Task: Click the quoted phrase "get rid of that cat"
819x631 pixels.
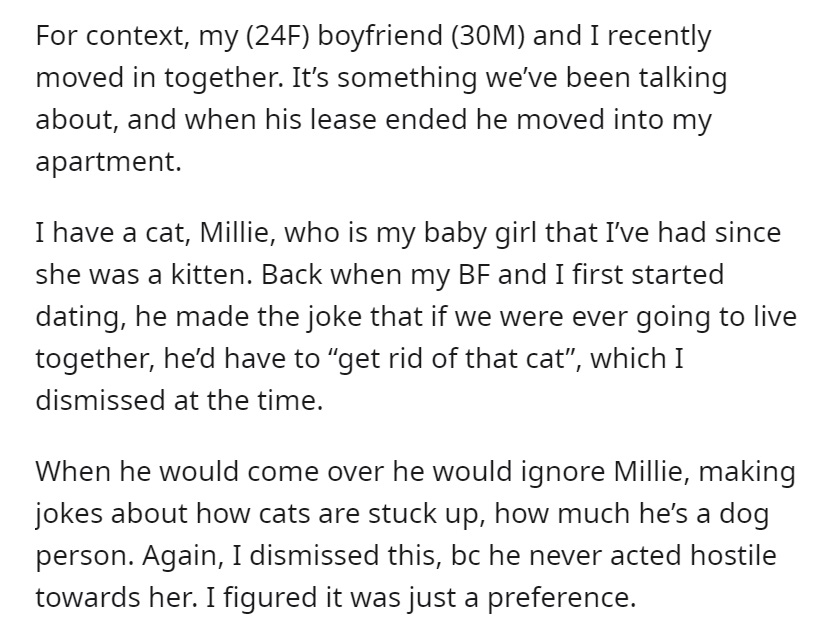Action: pyautogui.click(x=454, y=359)
